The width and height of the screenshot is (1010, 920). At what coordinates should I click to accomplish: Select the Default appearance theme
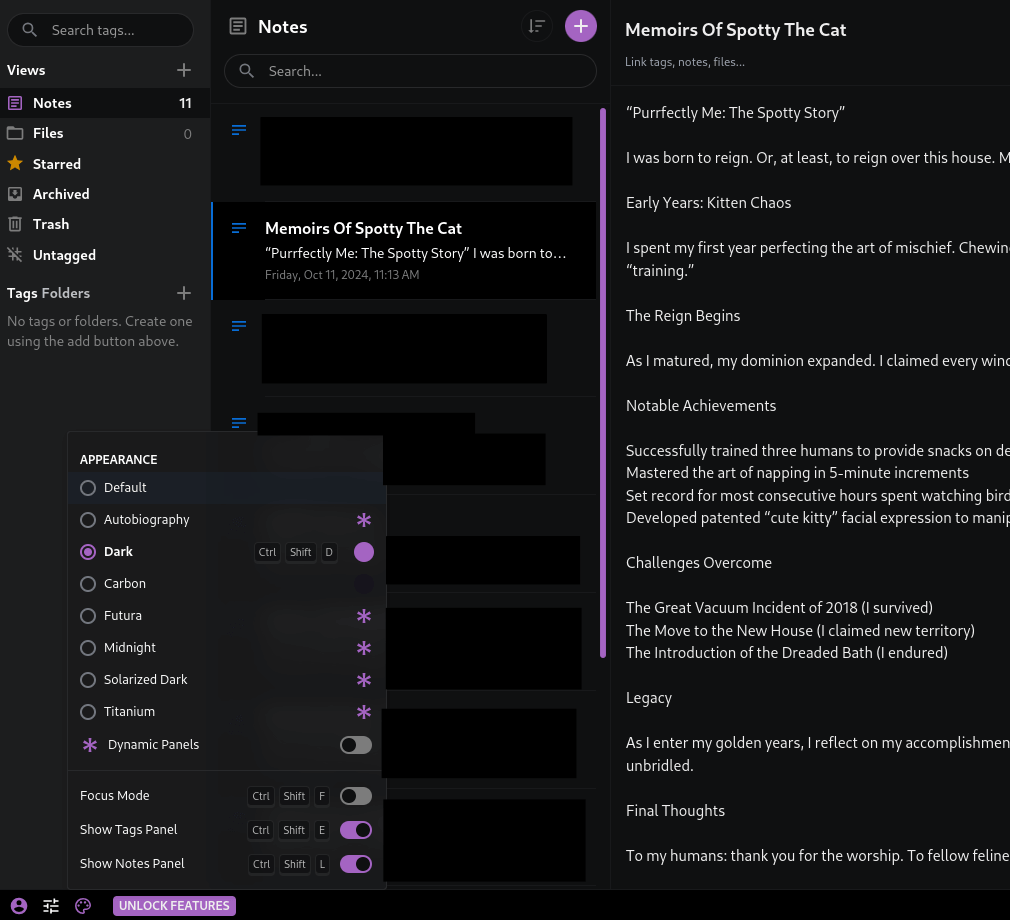point(88,488)
